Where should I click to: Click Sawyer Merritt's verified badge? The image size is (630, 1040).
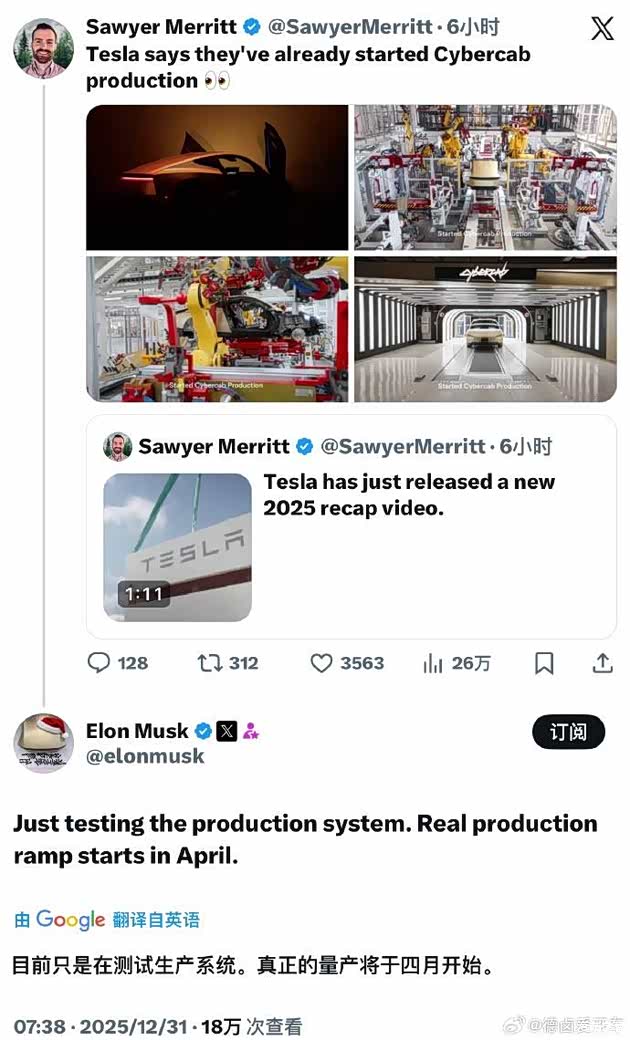[253, 28]
